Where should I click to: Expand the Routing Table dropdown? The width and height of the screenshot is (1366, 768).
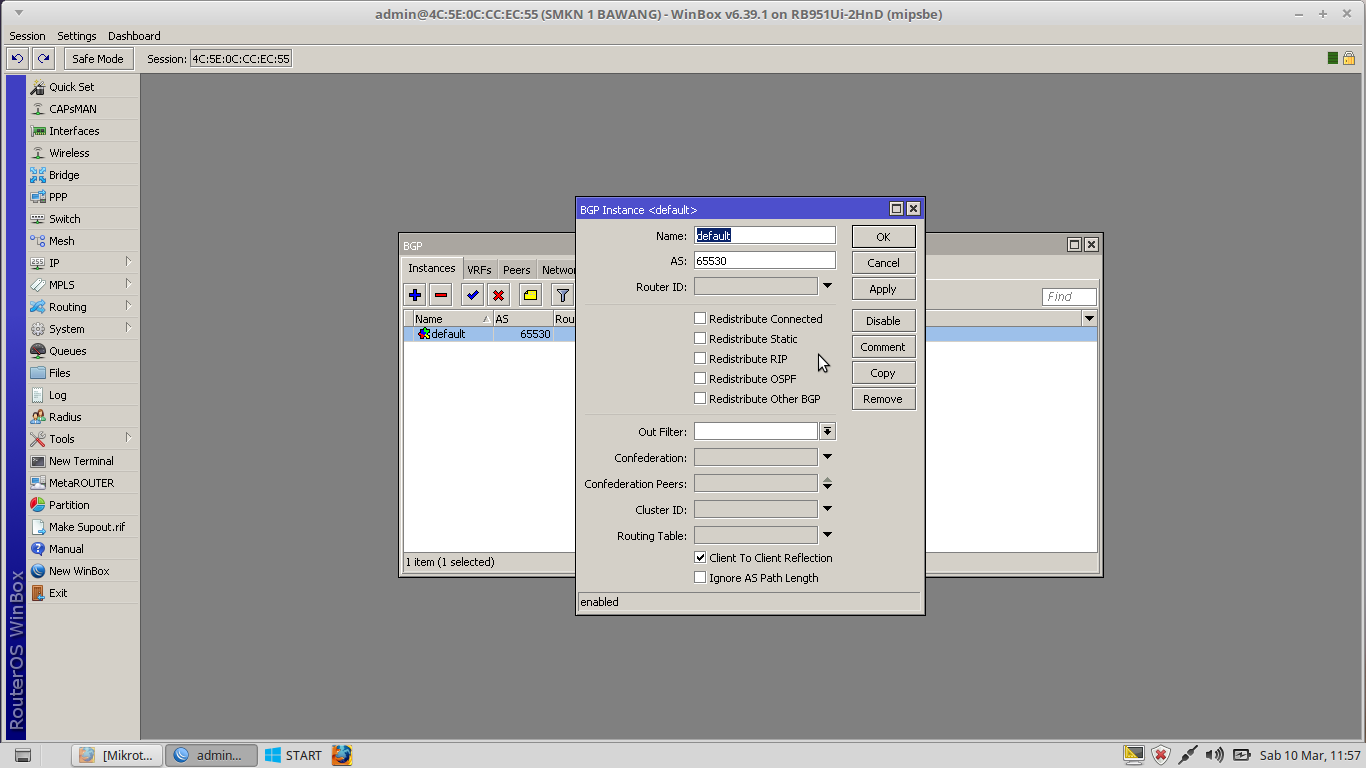[827, 535]
